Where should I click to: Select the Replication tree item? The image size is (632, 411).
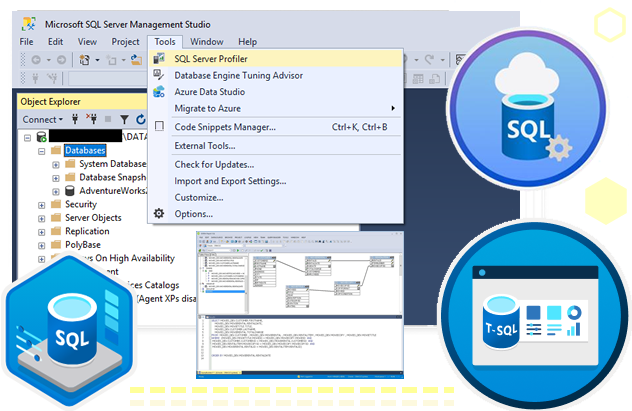(x=87, y=231)
